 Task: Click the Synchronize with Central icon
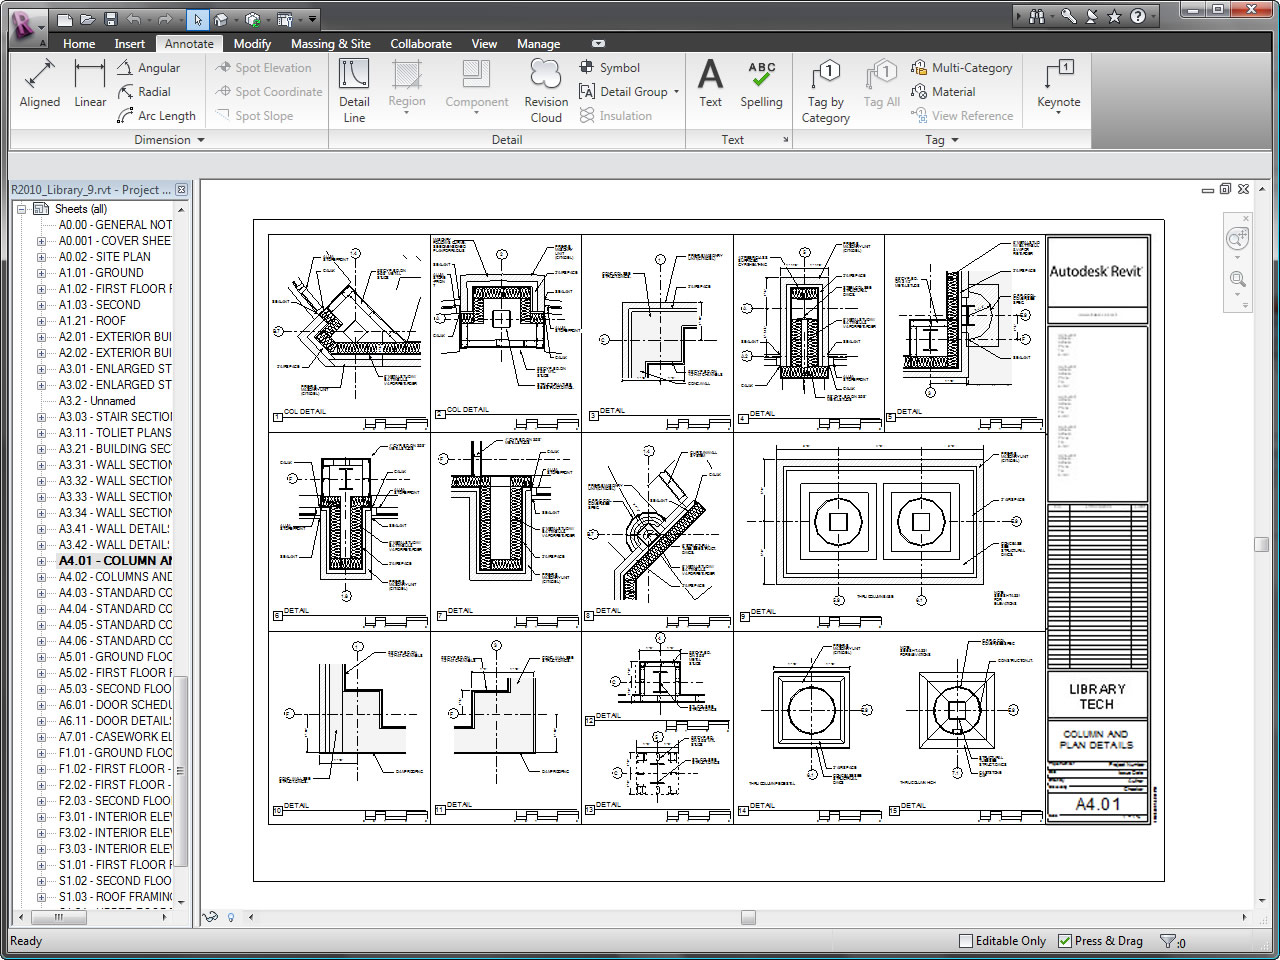pos(253,19)
